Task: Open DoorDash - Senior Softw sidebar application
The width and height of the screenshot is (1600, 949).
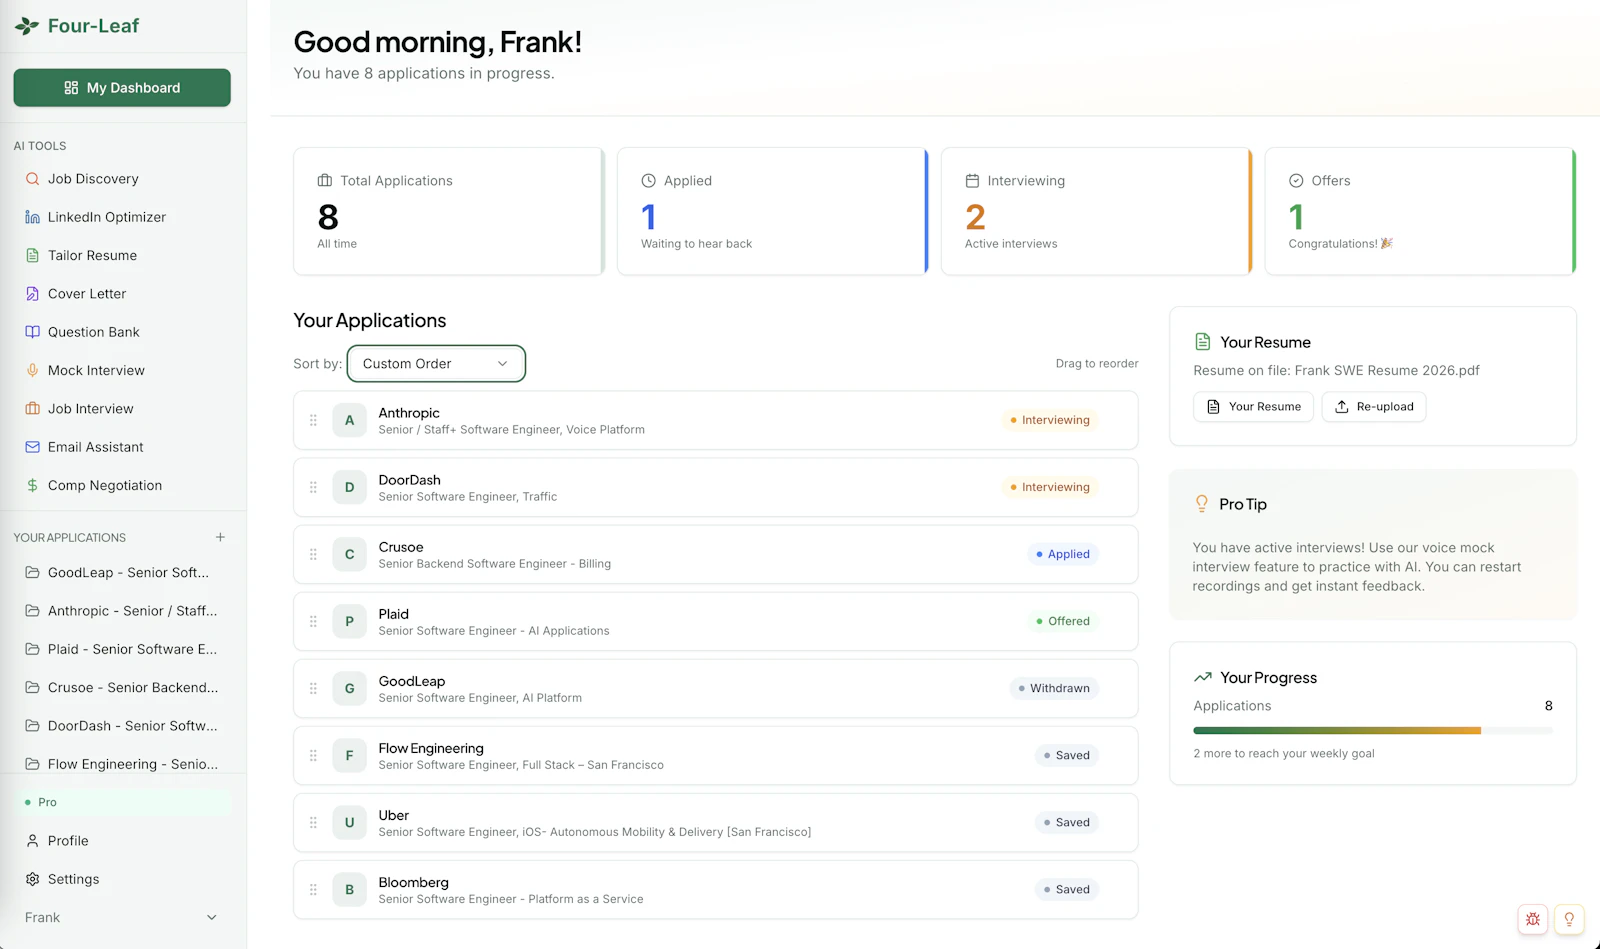Action: pyautogui.click(x=122, y=726)
